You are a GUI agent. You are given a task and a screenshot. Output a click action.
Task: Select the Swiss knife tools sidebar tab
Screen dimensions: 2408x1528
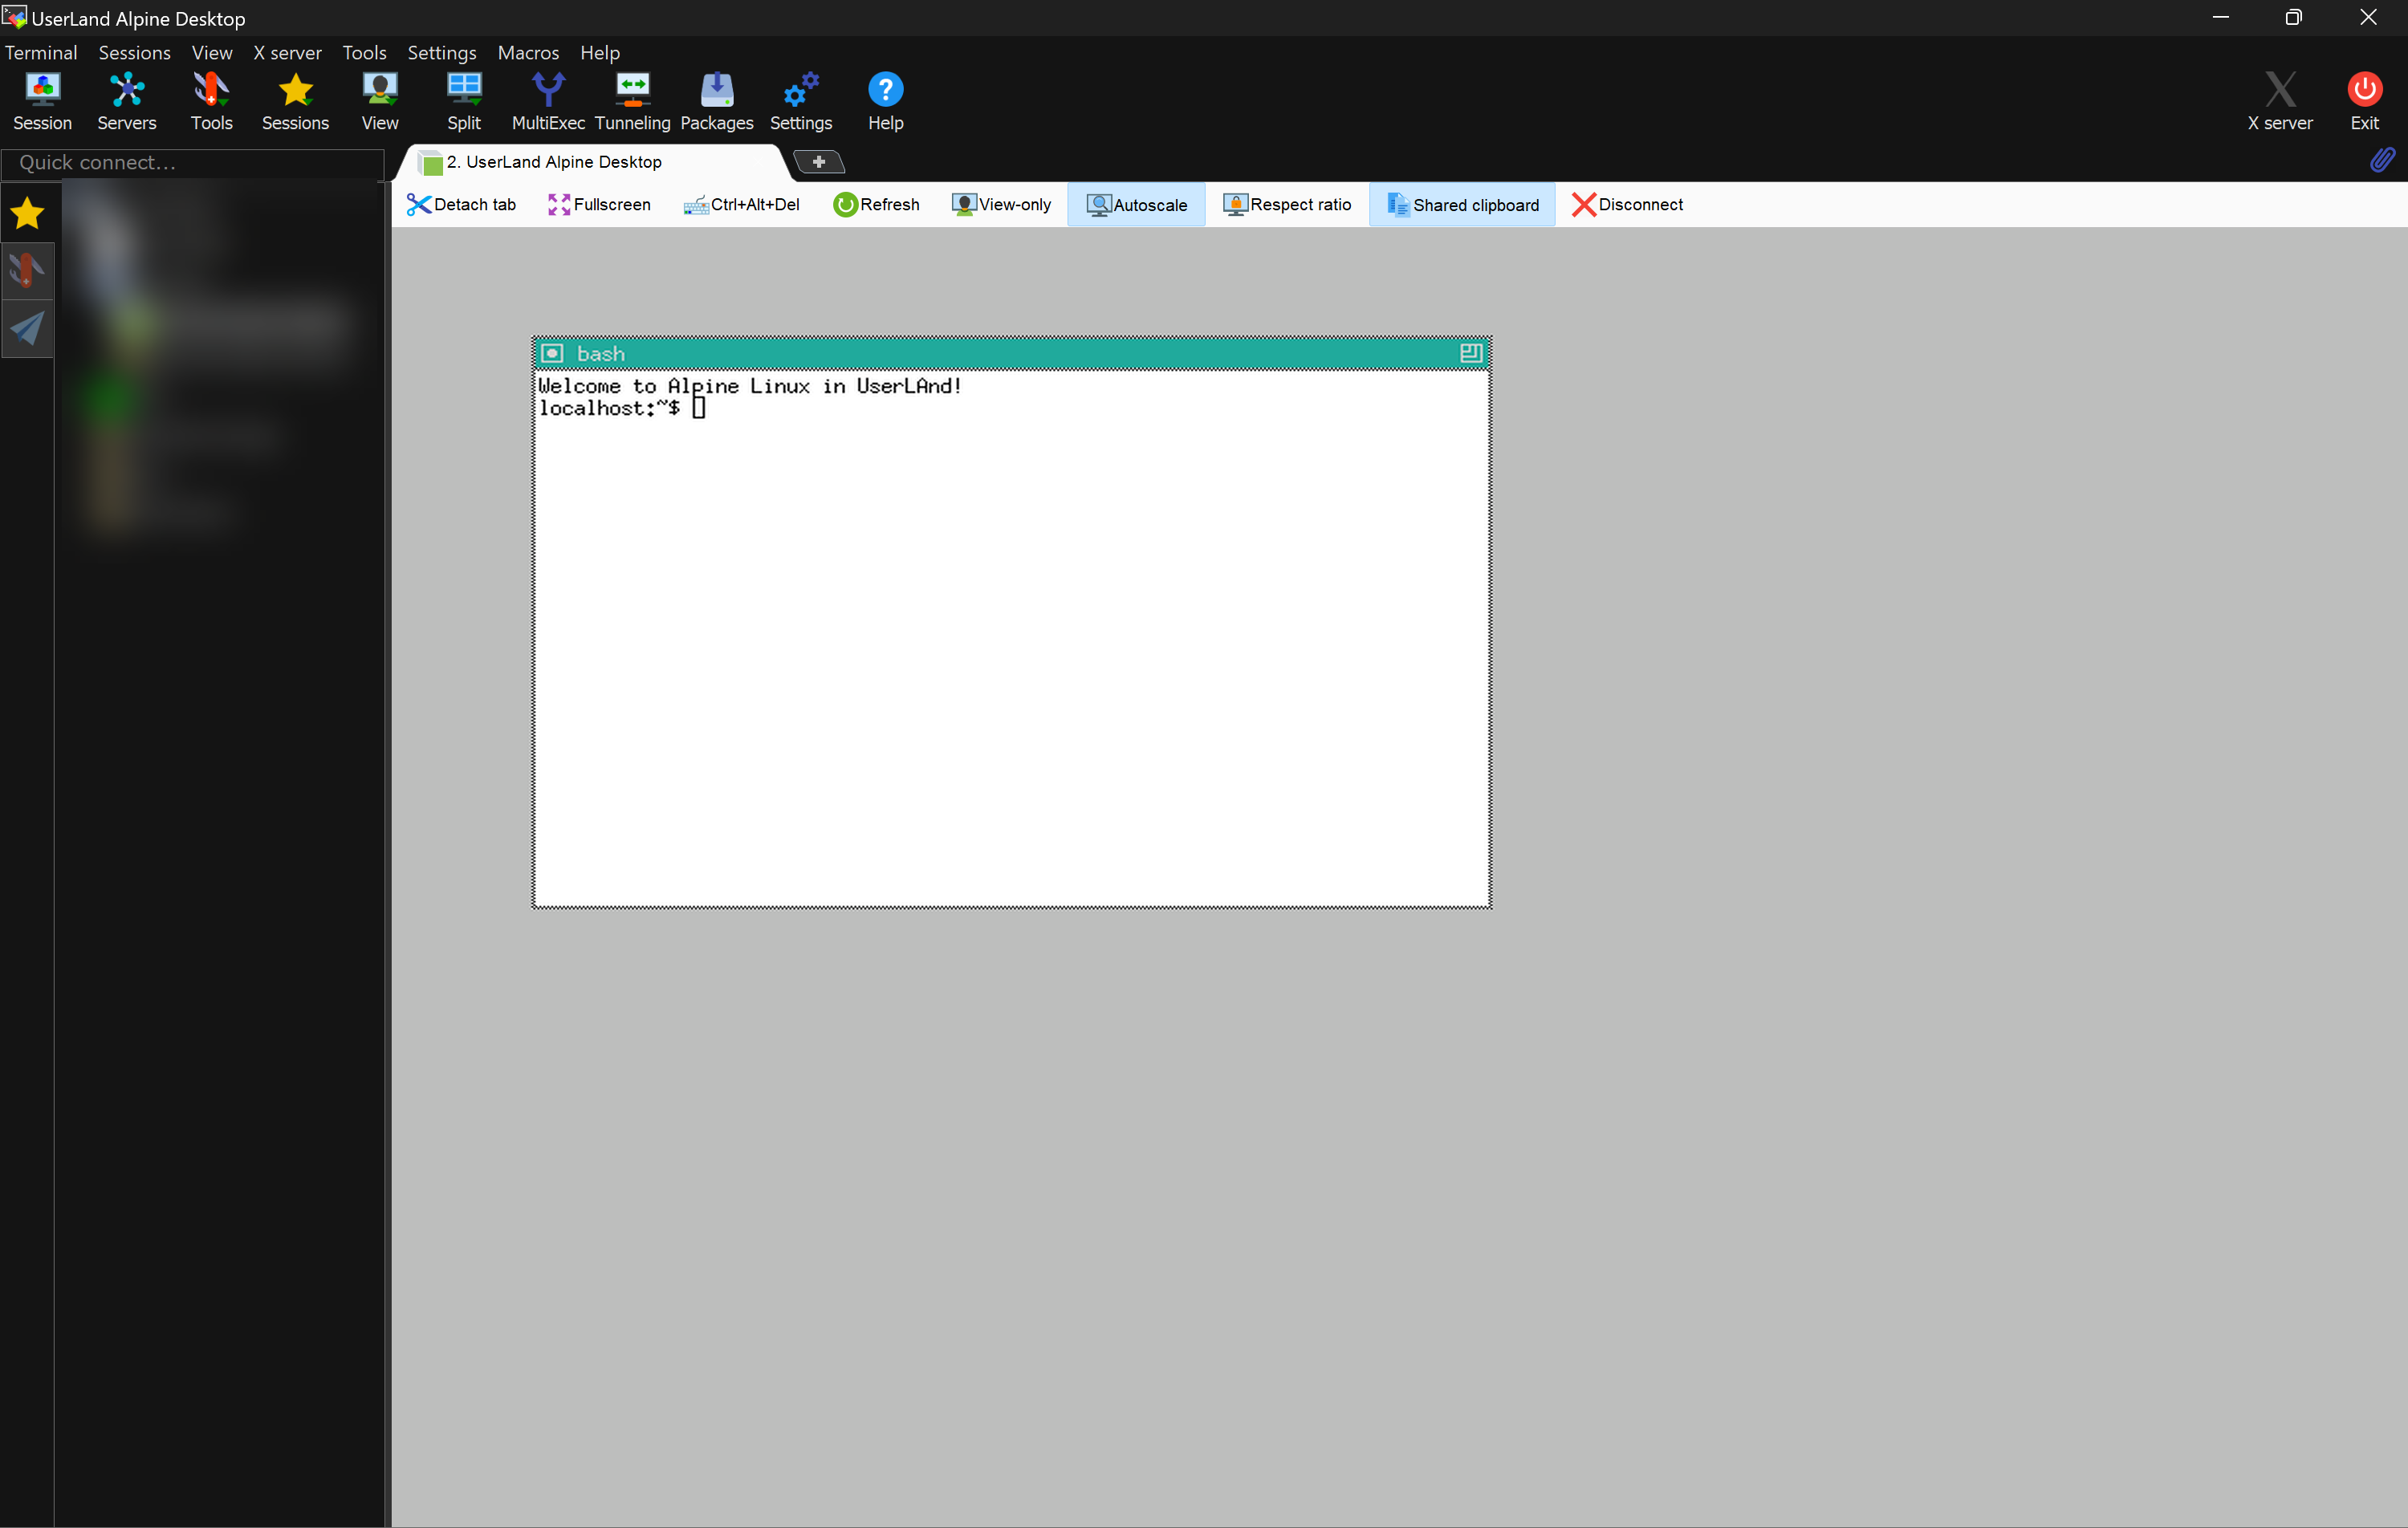pos(27,270)
